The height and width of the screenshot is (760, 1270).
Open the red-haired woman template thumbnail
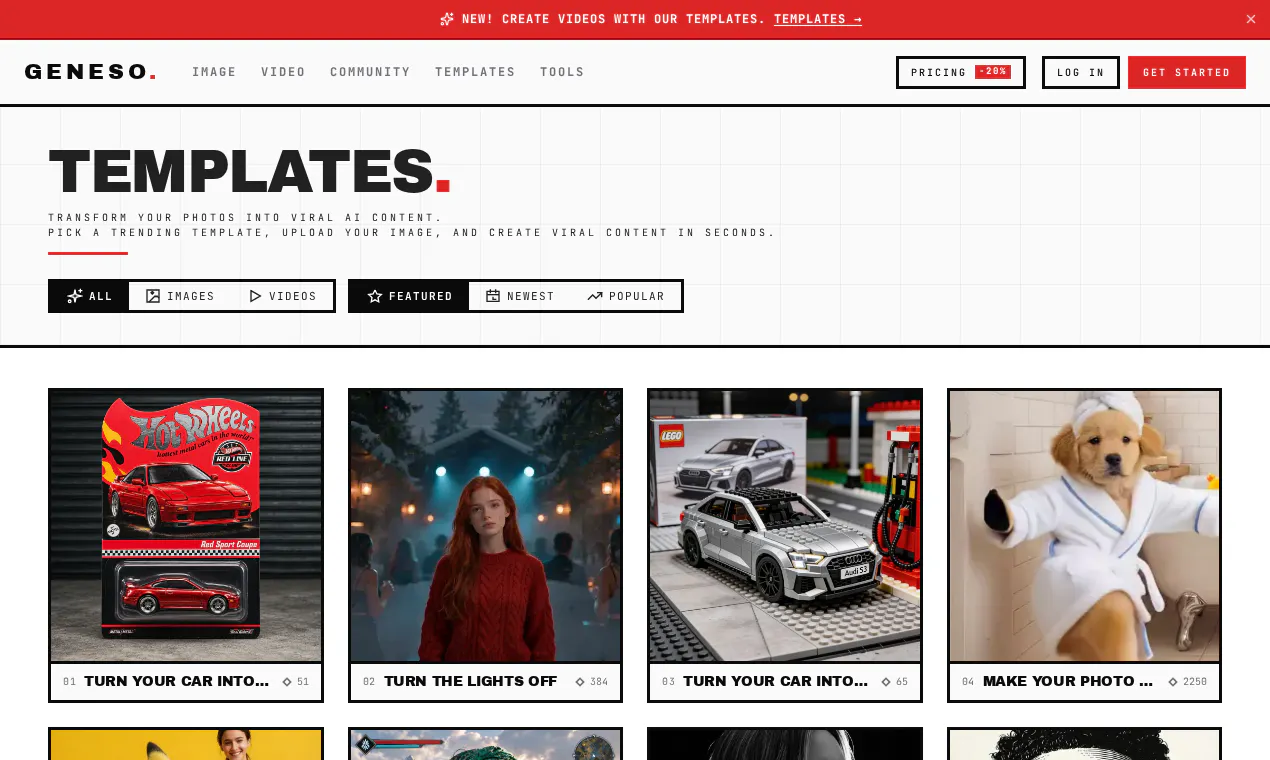point(485,526)
